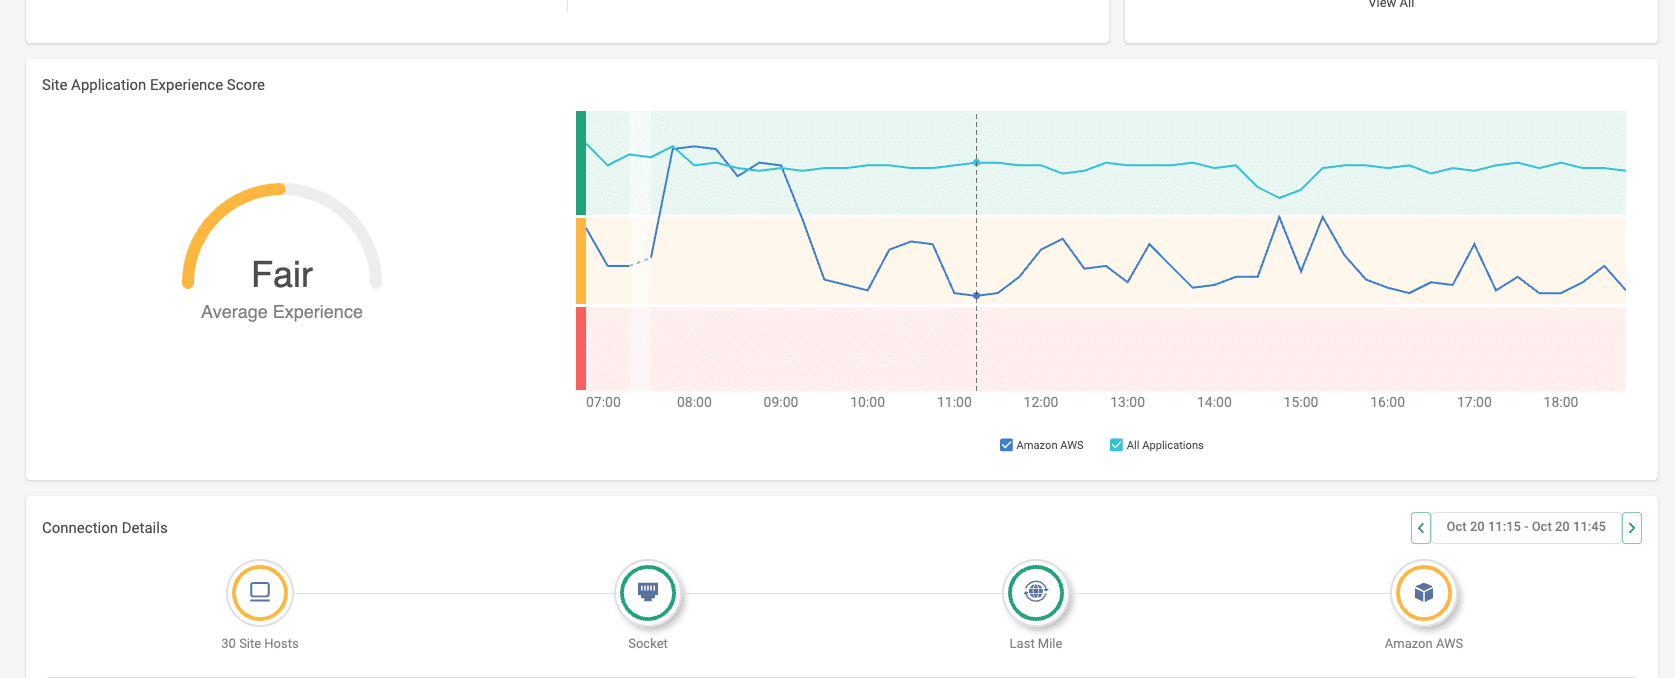Click the green score band color bar
The height and width of the screenshot is (678, 1675).
(x=581, y=163)
